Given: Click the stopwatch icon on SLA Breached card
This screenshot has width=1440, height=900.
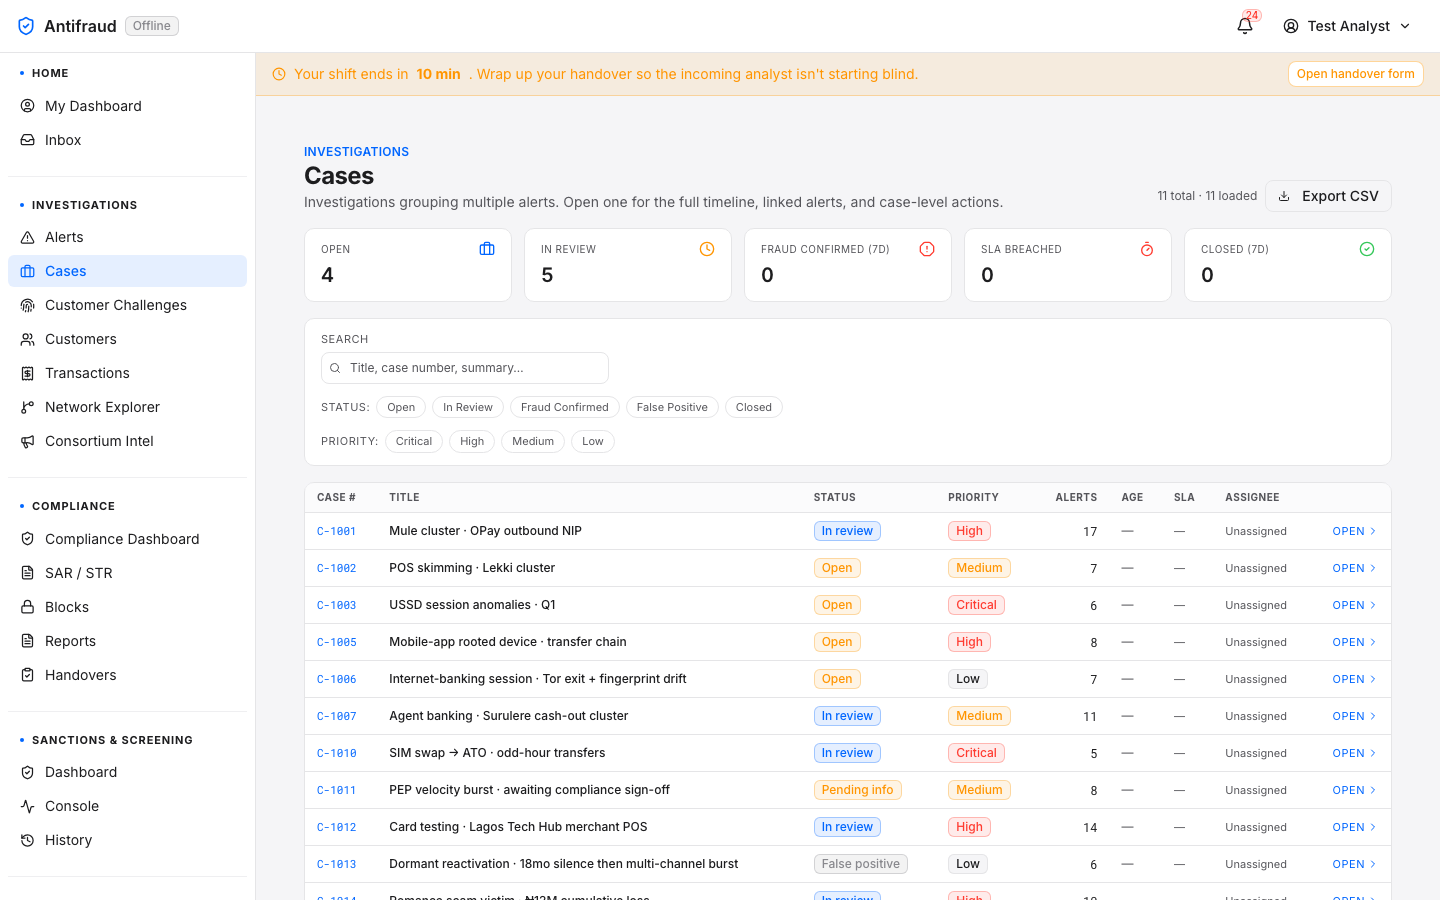Looking at the screenshot, I should coord(1147,249).
